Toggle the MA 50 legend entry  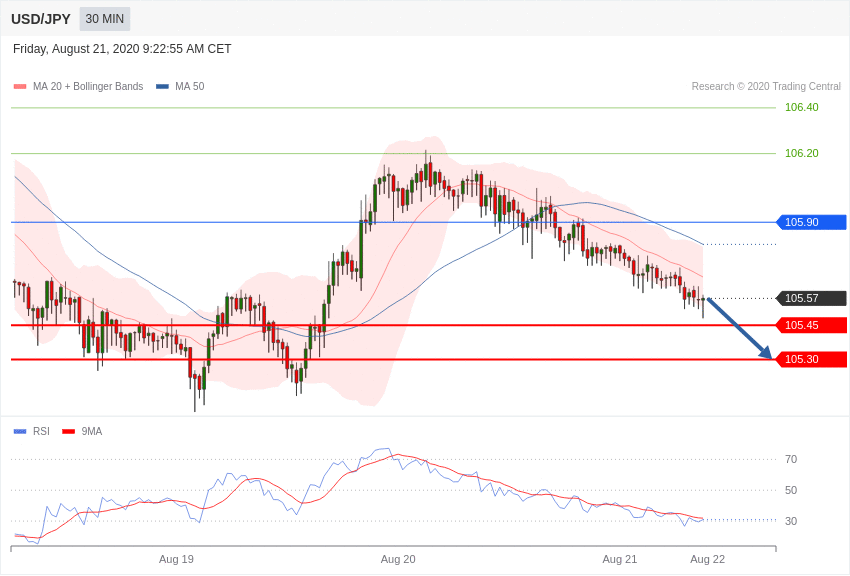coord(180,86)
